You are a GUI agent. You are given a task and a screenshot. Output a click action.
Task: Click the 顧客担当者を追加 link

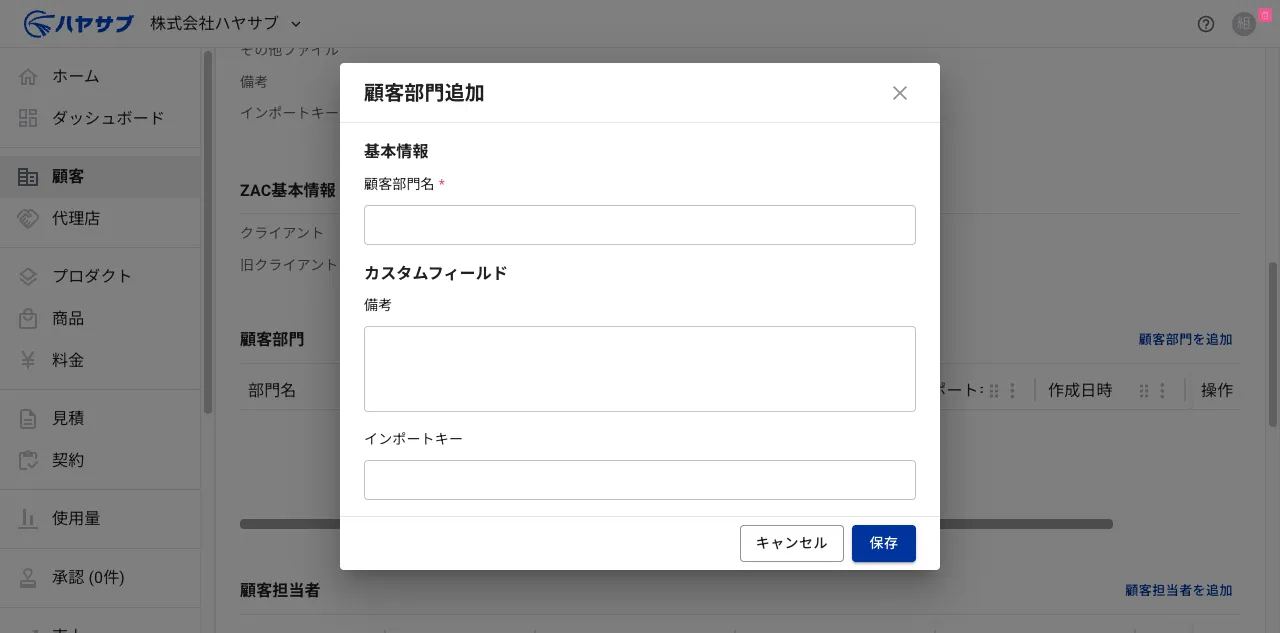coord(1178,591)
